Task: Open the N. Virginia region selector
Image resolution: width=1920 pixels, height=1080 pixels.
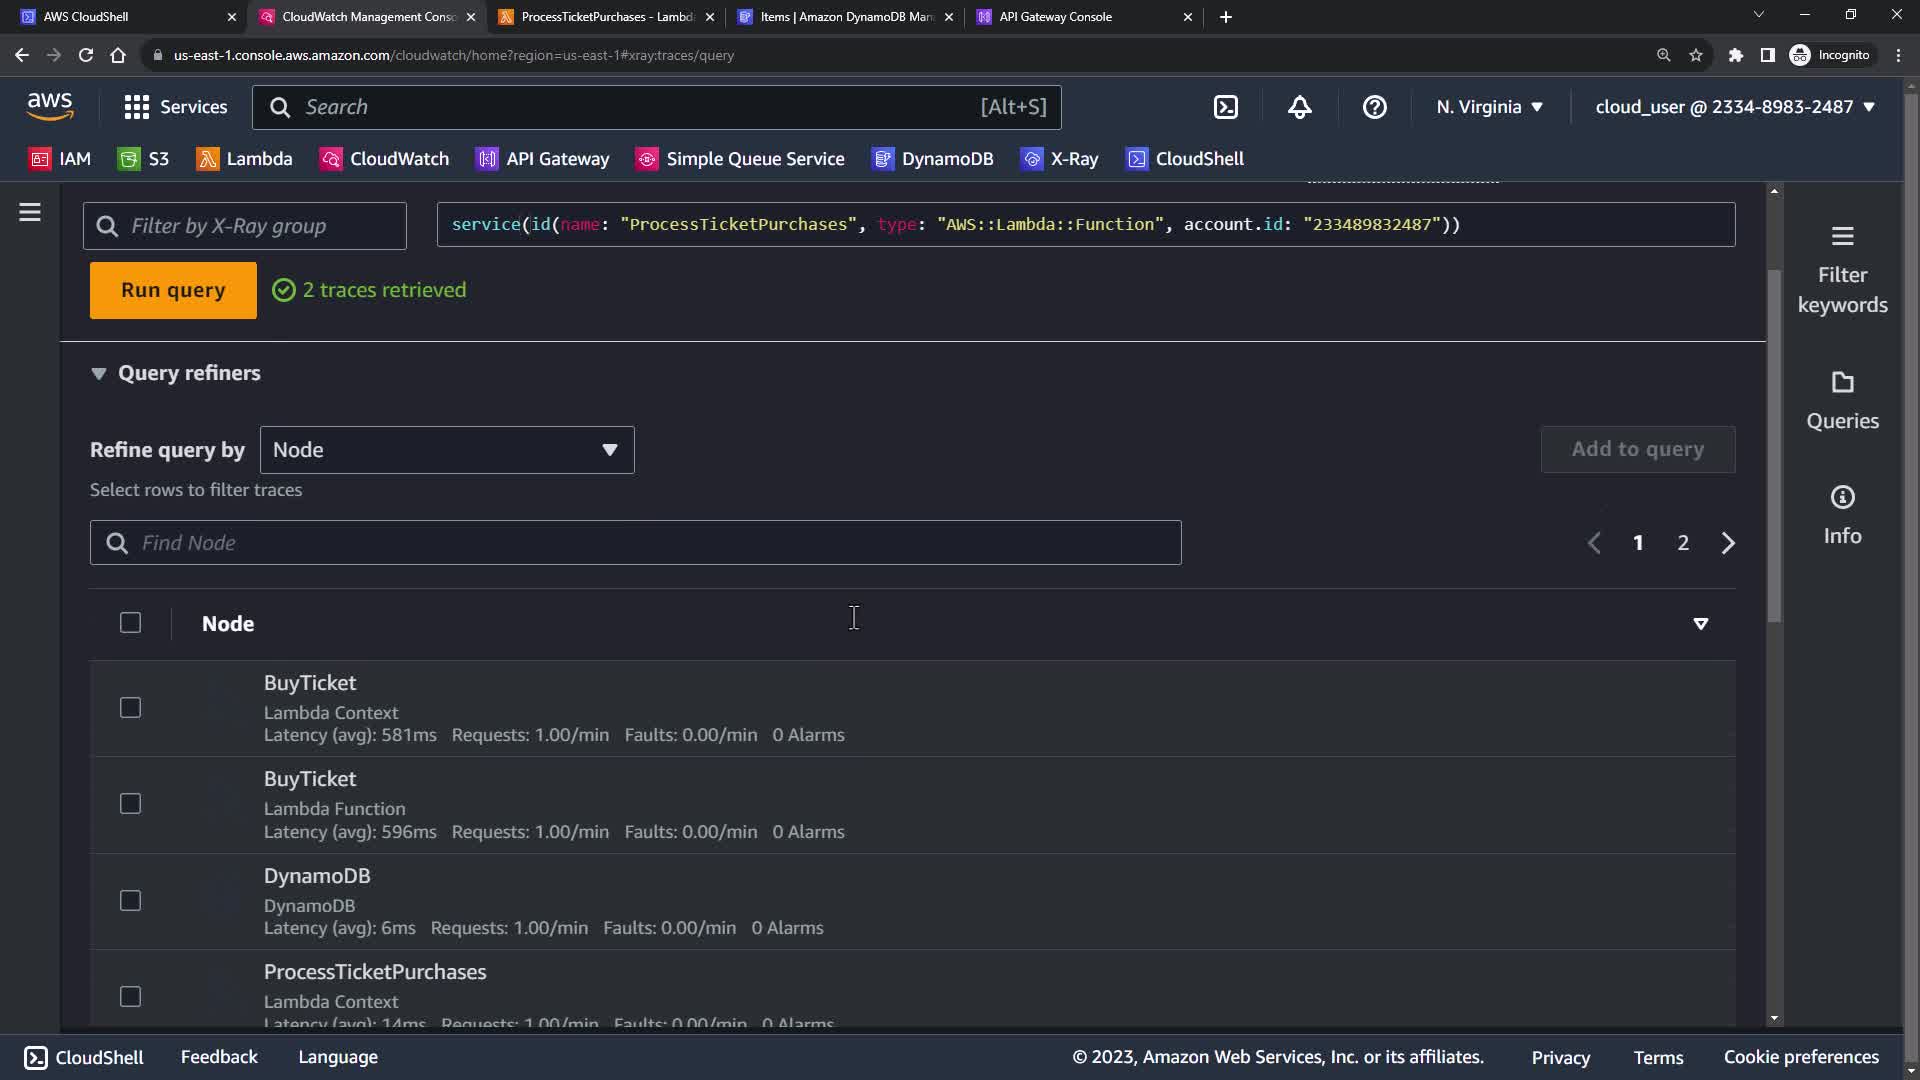Action: [1489, 107]
